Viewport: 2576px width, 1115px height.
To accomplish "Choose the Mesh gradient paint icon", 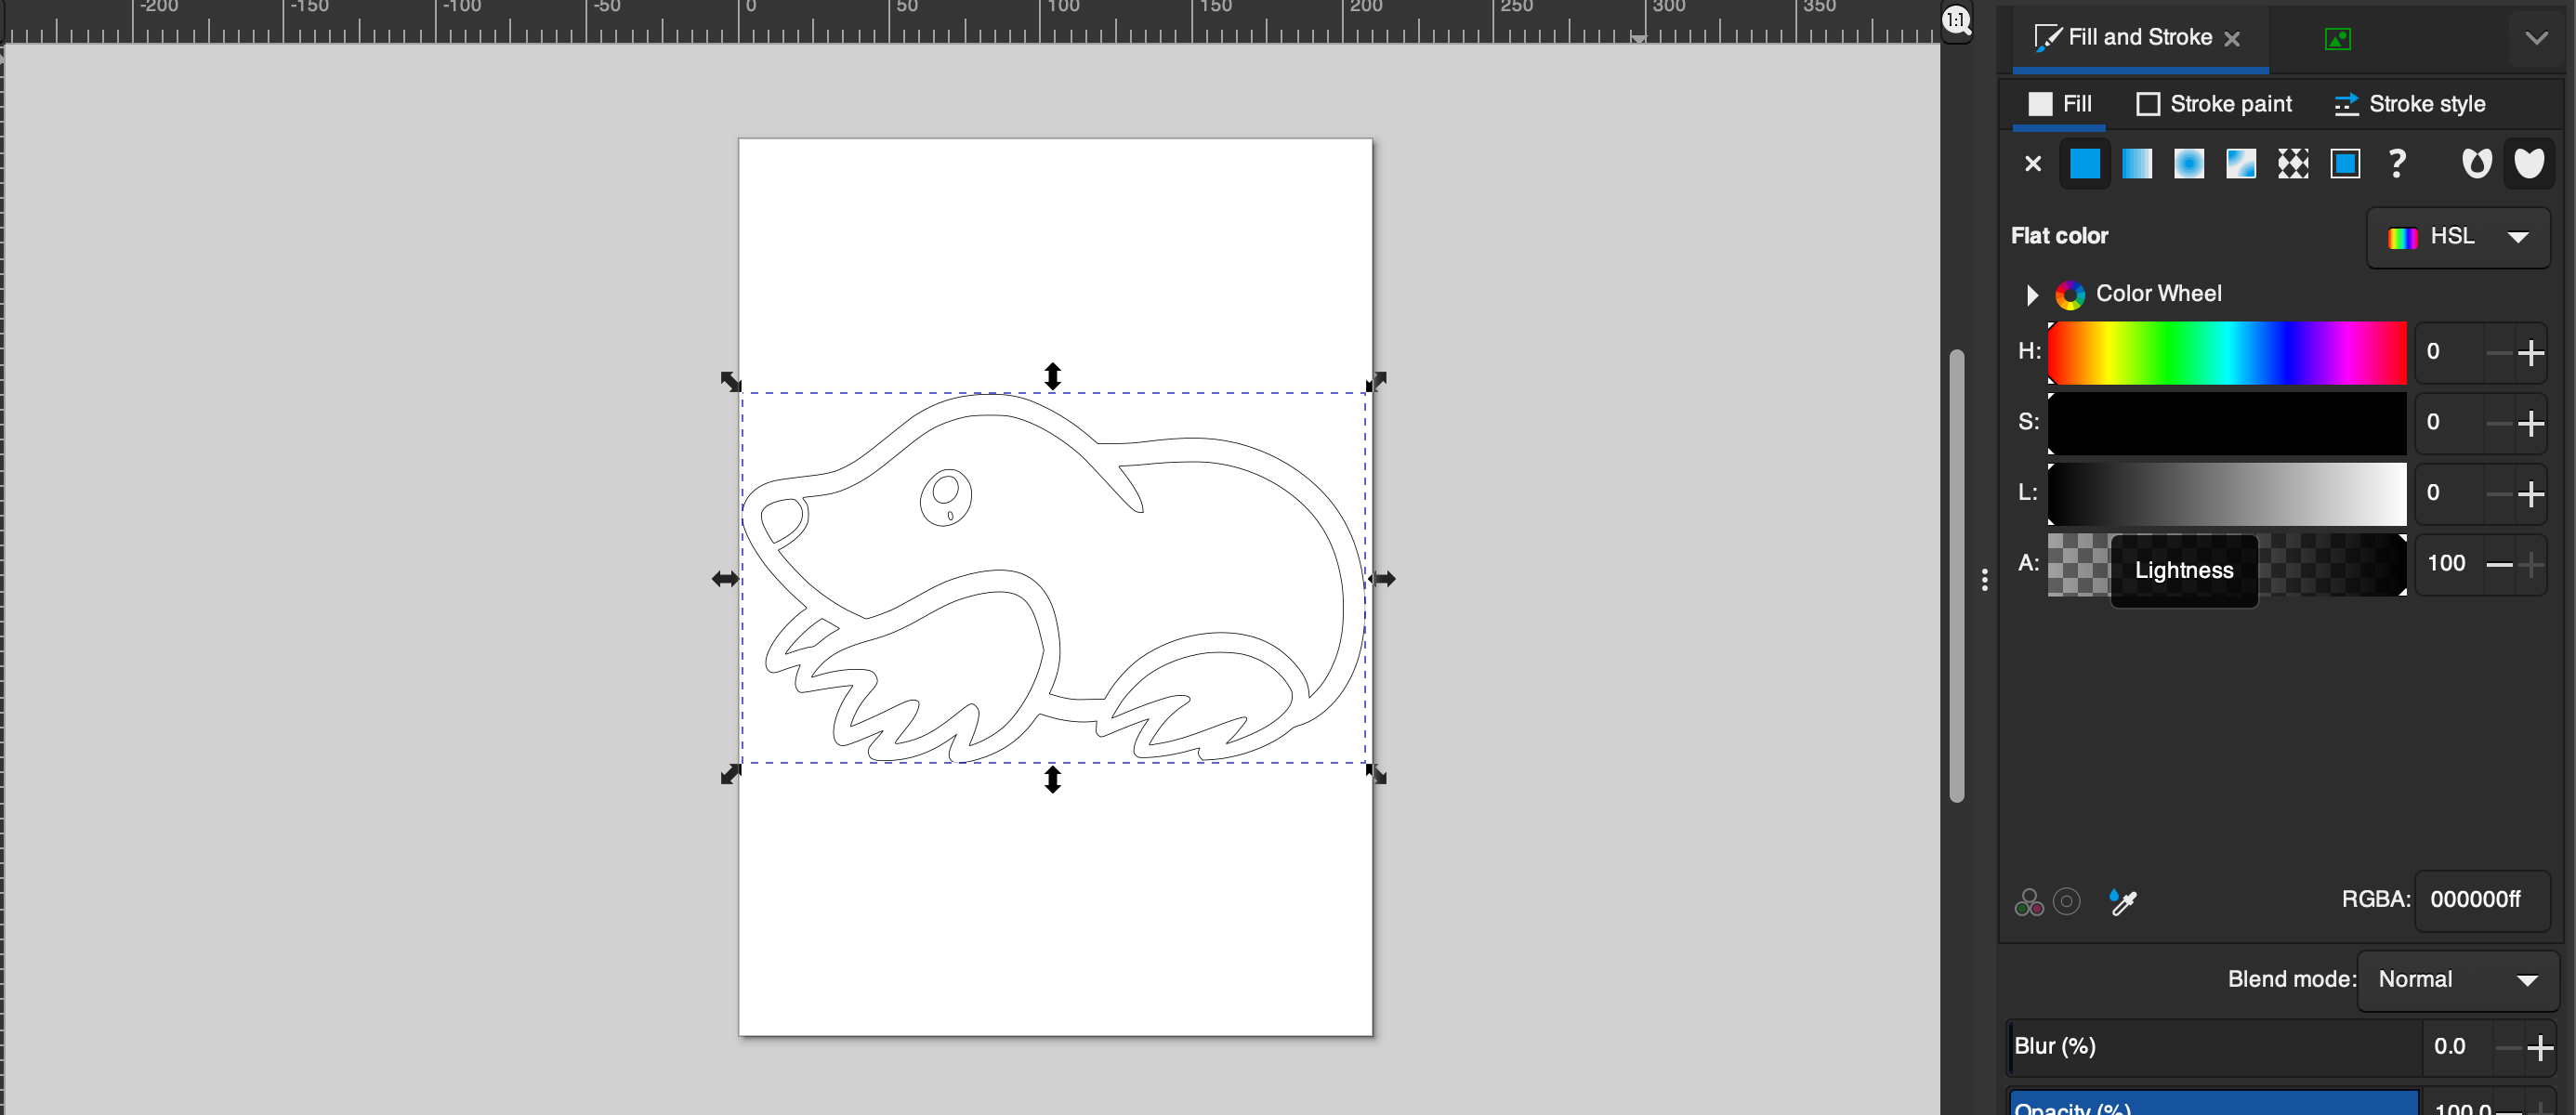I will [2241, 164].
